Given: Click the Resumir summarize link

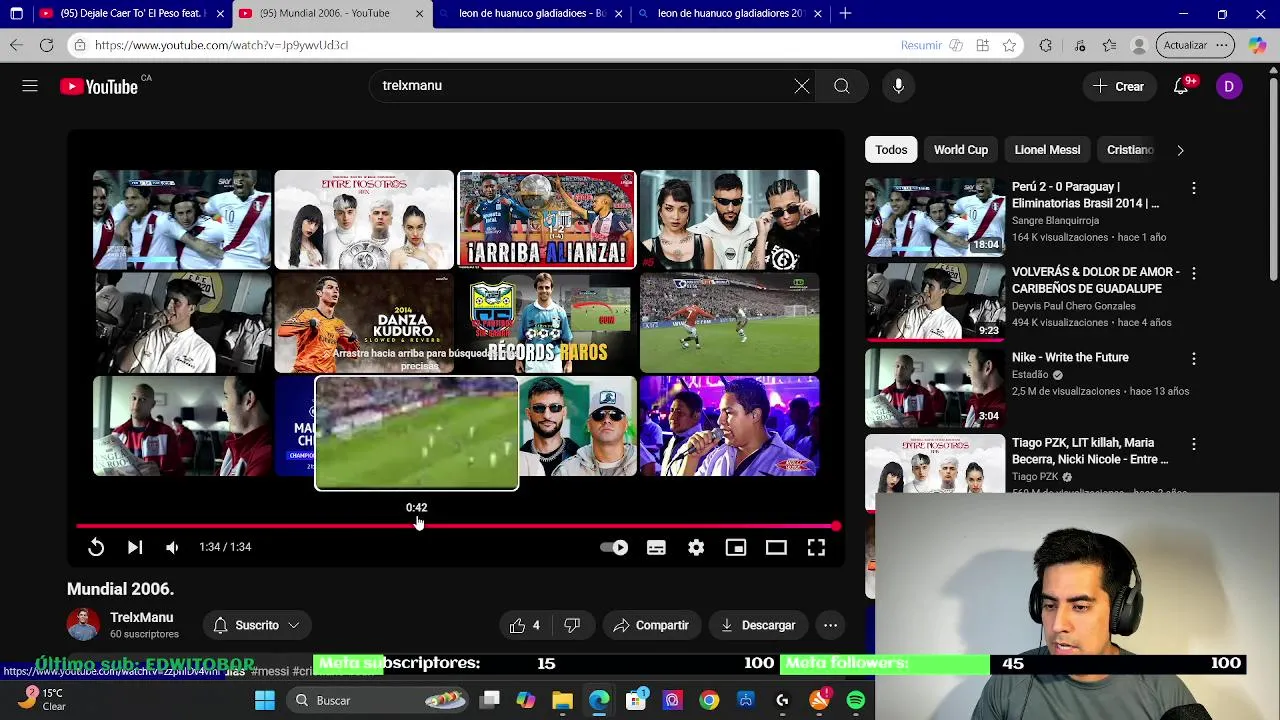Looking at the screenshot, I should point(921,45).
